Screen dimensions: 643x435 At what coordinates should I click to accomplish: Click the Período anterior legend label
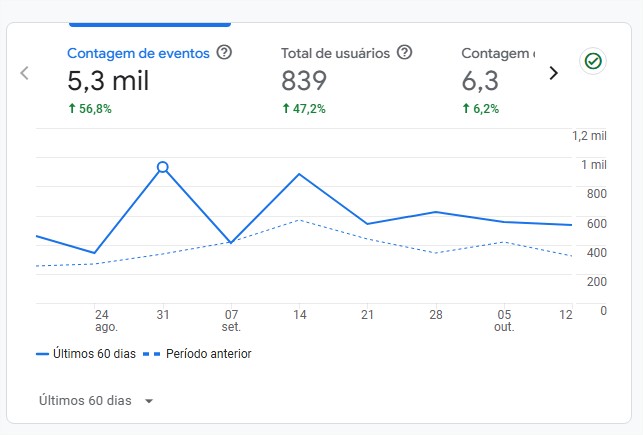(208, 354)
